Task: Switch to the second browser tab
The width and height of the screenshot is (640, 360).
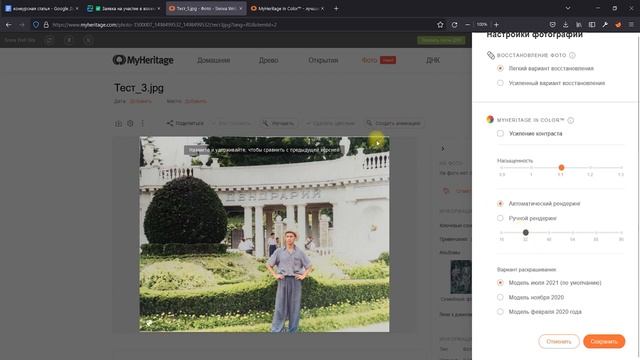Action: tap(124, 8)
